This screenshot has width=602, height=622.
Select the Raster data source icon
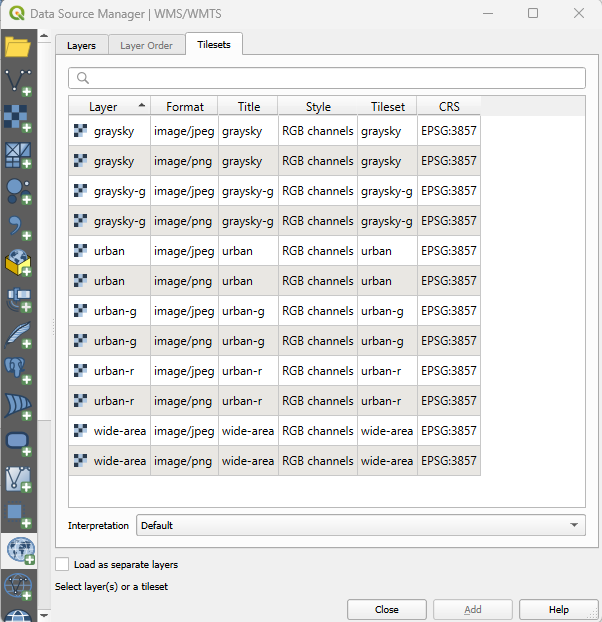[x=17, y=118]
